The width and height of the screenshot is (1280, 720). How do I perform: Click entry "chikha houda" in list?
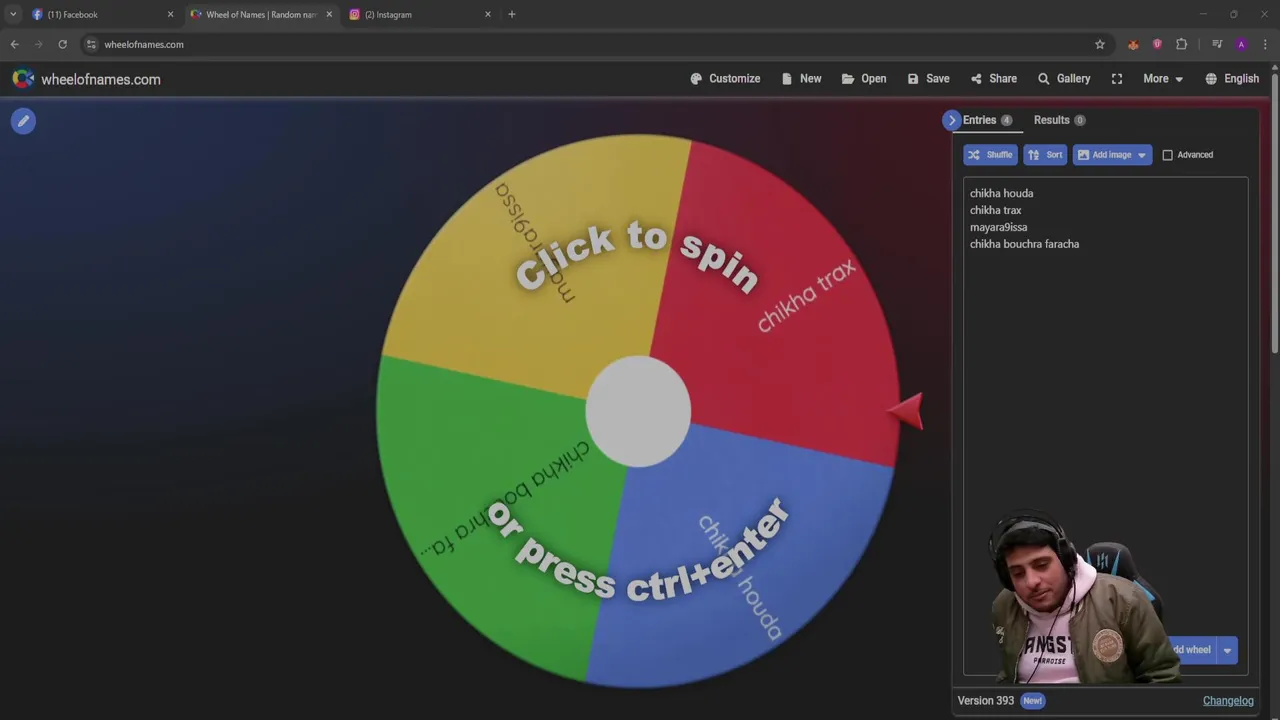click(x=1001, y=193)
